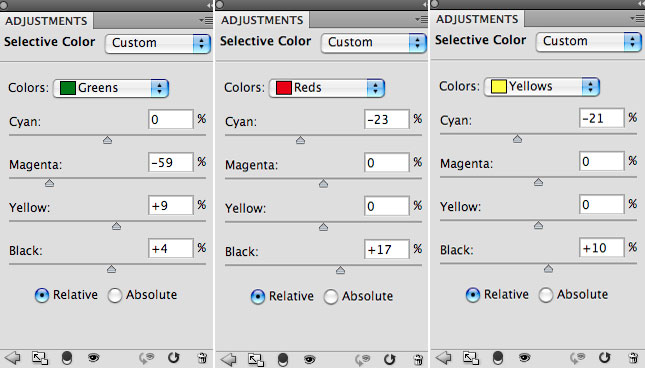Click Black value field showing +17

click(x=386, y=249)
